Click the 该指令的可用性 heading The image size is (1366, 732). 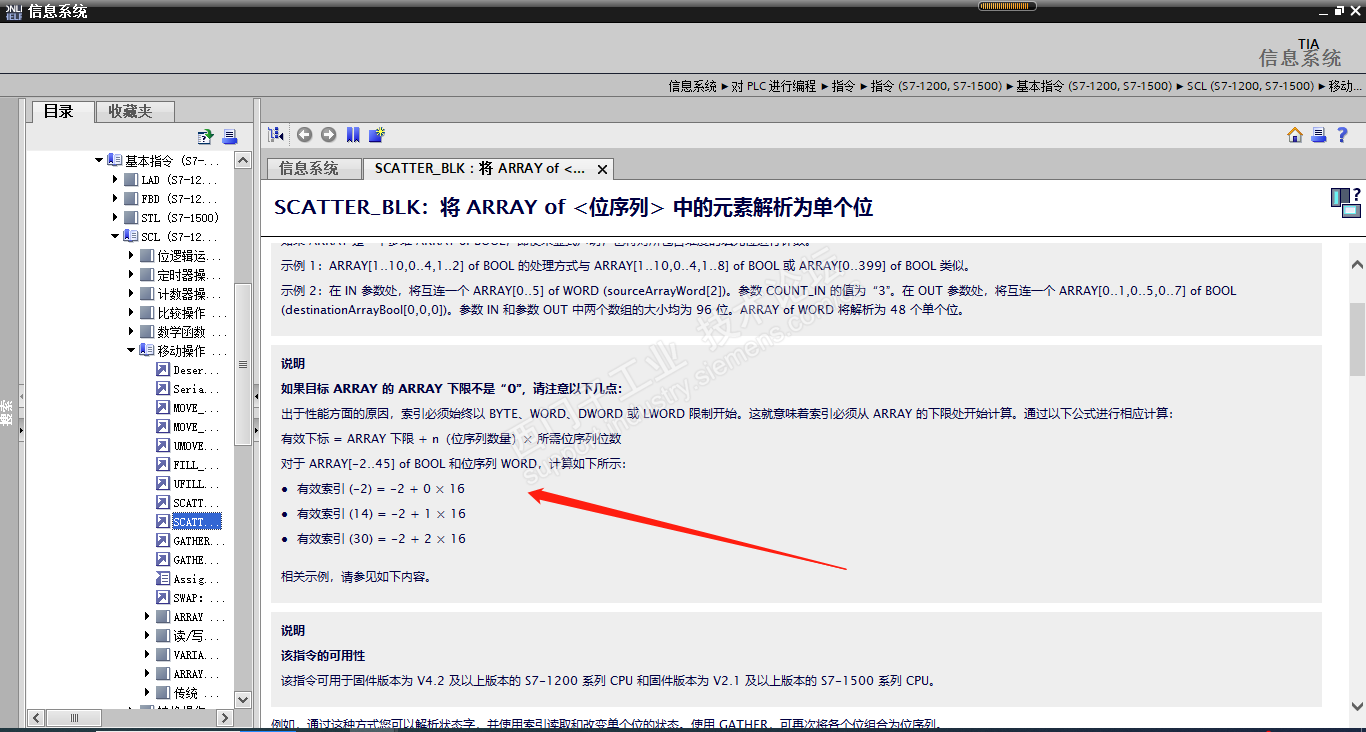click(323, 656)
